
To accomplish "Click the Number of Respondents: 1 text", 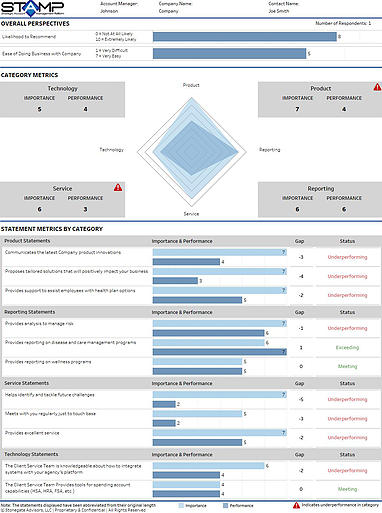I will tap(343, 23).
